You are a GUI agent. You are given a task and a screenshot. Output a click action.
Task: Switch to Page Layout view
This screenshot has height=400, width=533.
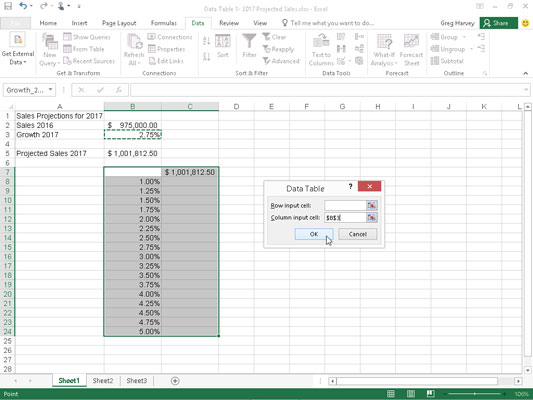tap(411, 394)
